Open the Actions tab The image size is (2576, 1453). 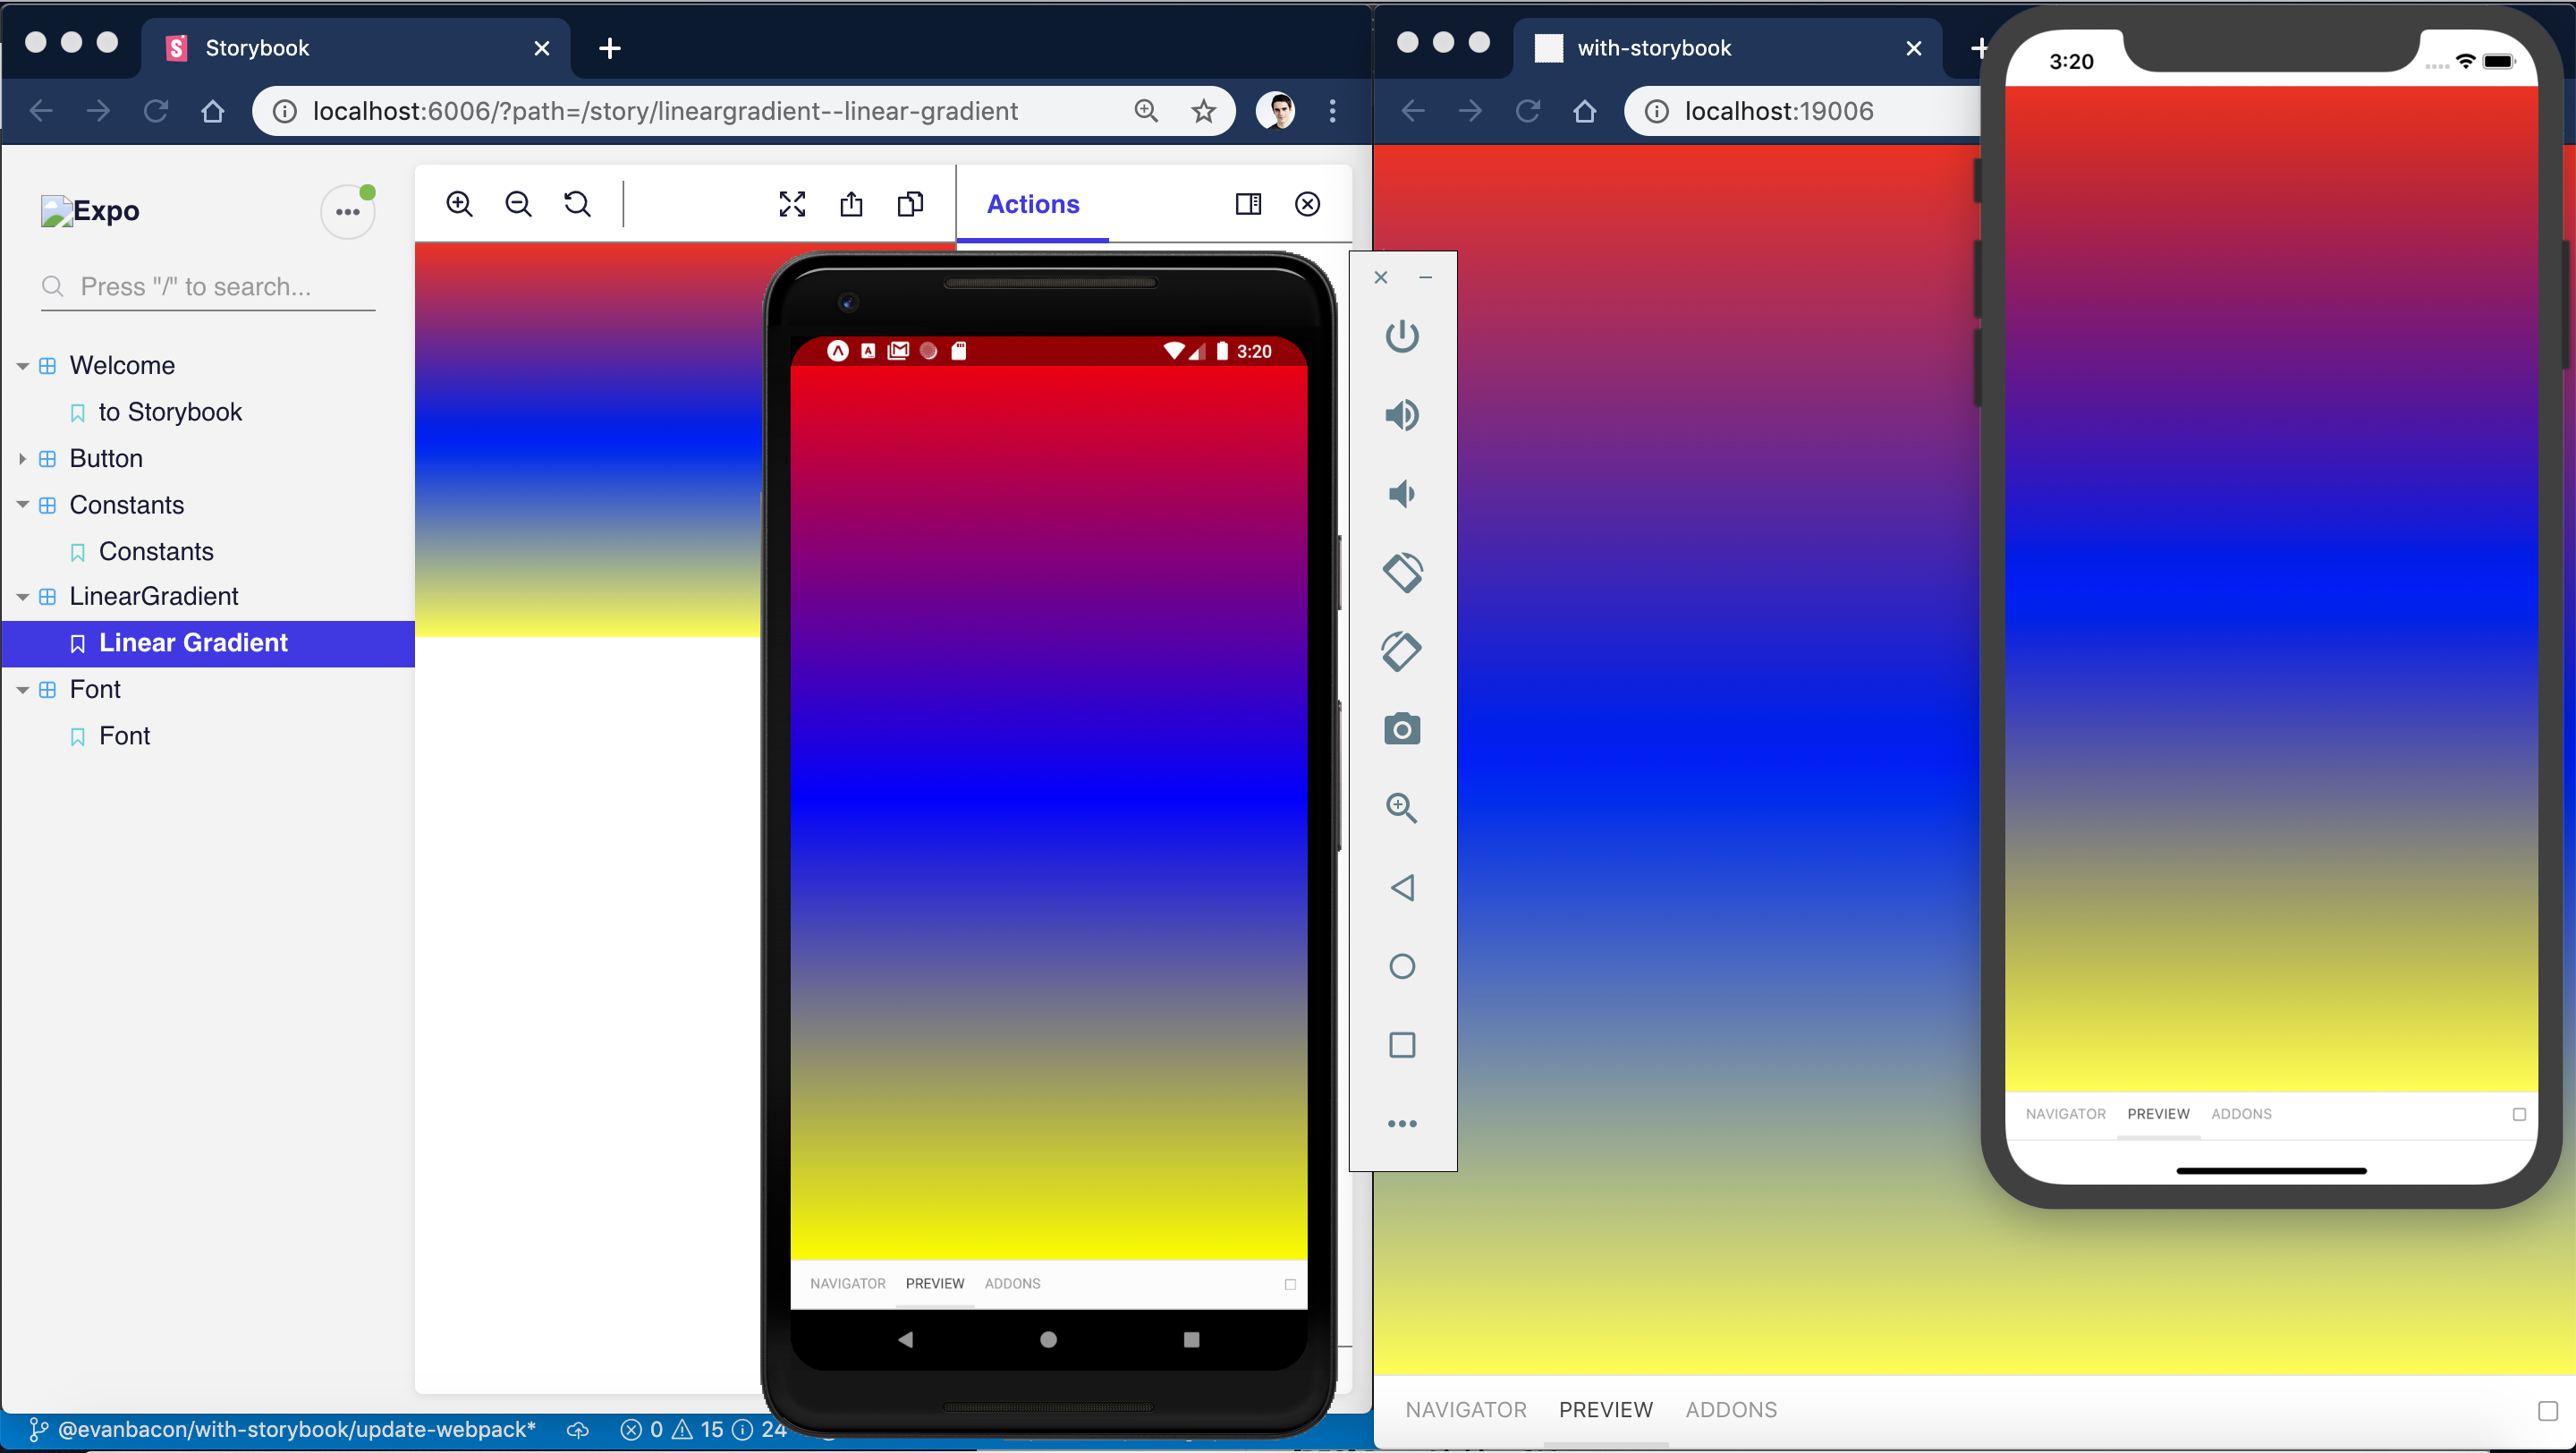click(x=1033, y=204)
